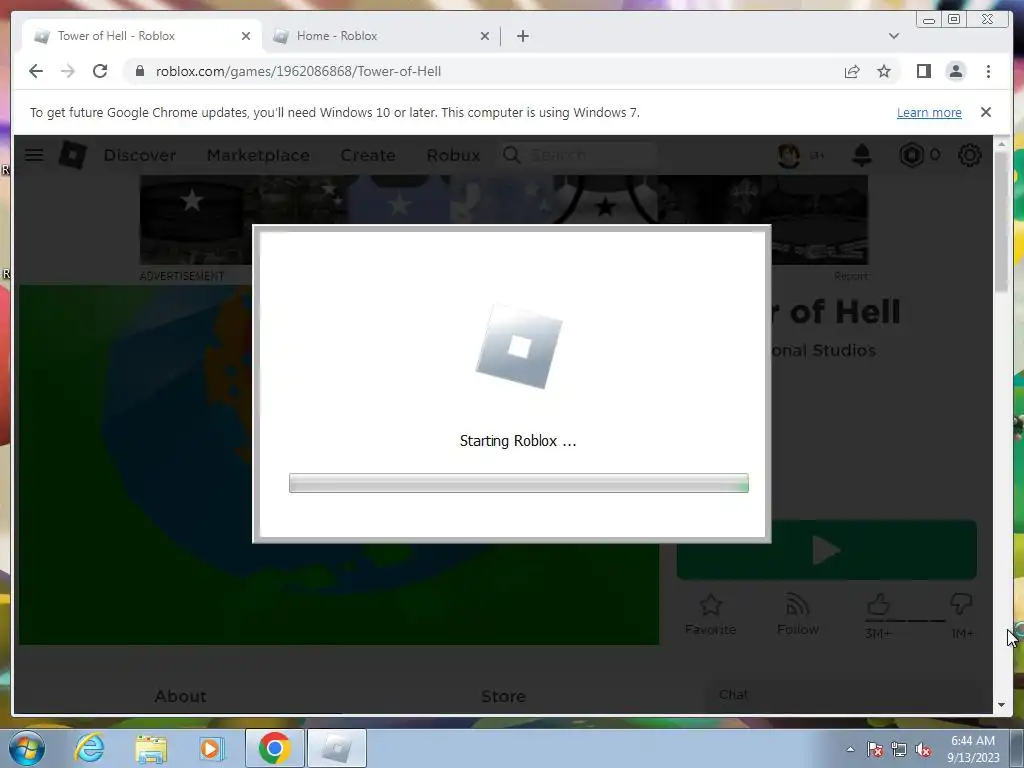Open Windows Explorer folder in taskbar
Screen dimensions: 1024x768
coord(151,748)
